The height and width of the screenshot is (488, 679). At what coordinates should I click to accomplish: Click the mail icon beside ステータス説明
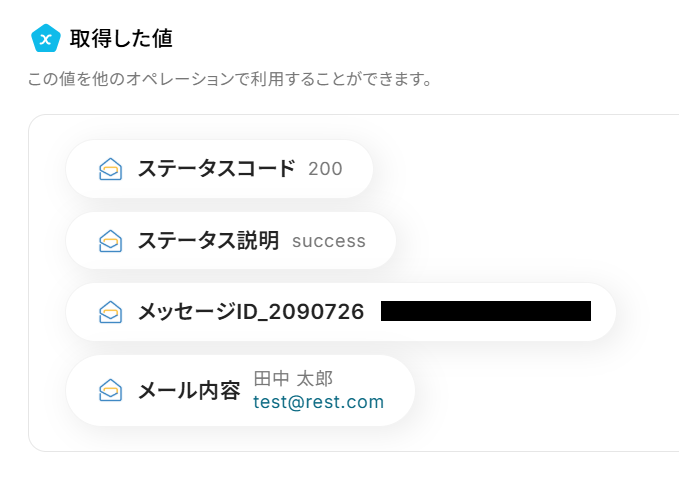point(111,241)
